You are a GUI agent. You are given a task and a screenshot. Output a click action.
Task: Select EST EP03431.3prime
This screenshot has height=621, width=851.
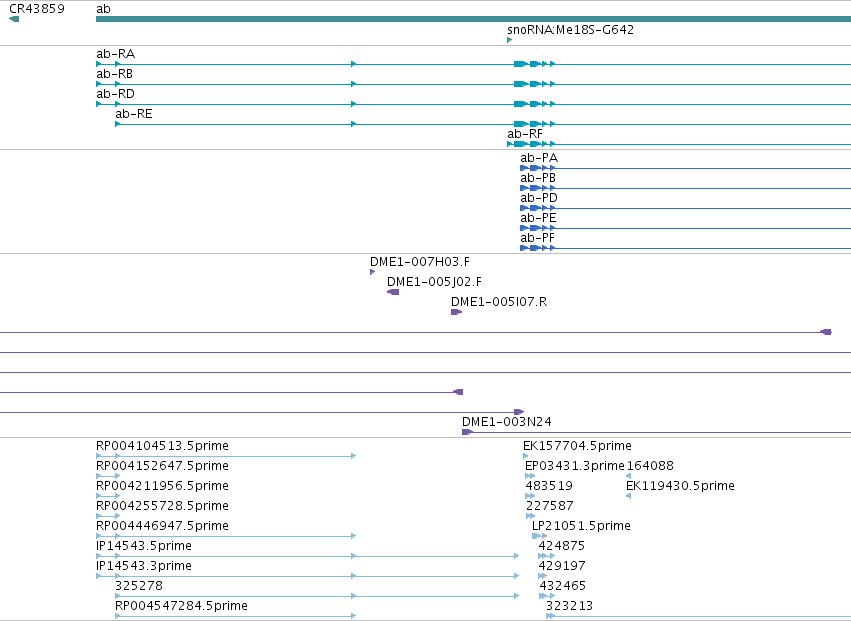click(x=575, y=466)
